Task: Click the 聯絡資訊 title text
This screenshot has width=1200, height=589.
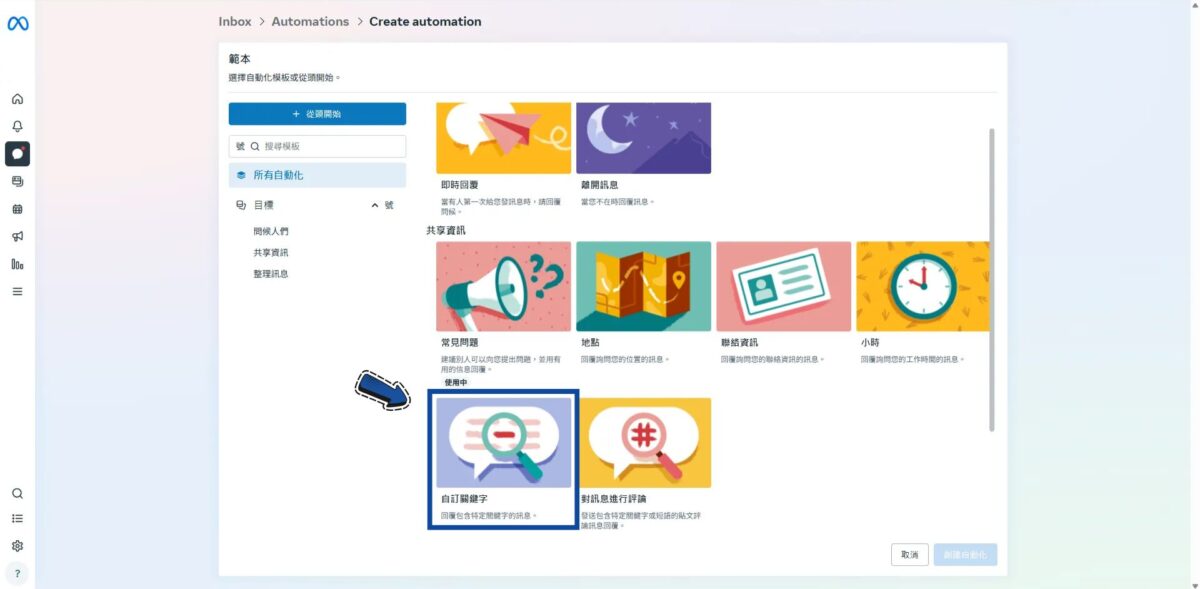Action: (x=739, y=342)
